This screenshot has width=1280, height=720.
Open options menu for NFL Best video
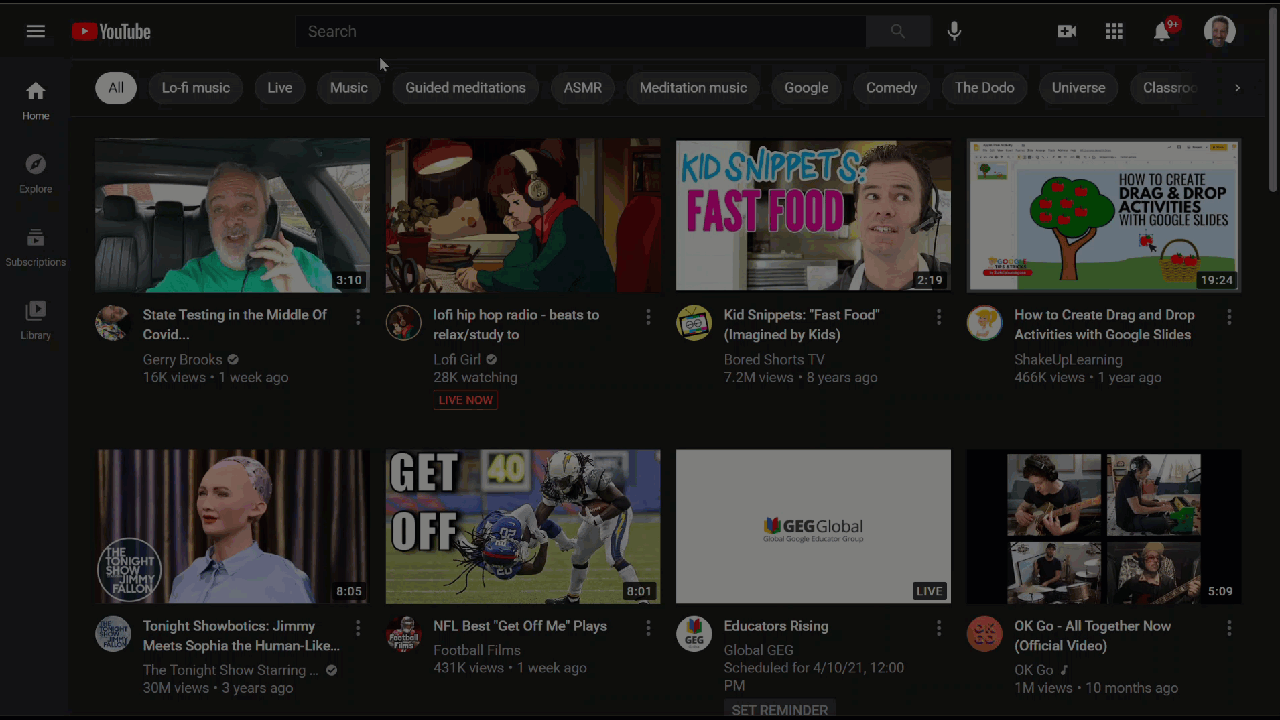648,628
